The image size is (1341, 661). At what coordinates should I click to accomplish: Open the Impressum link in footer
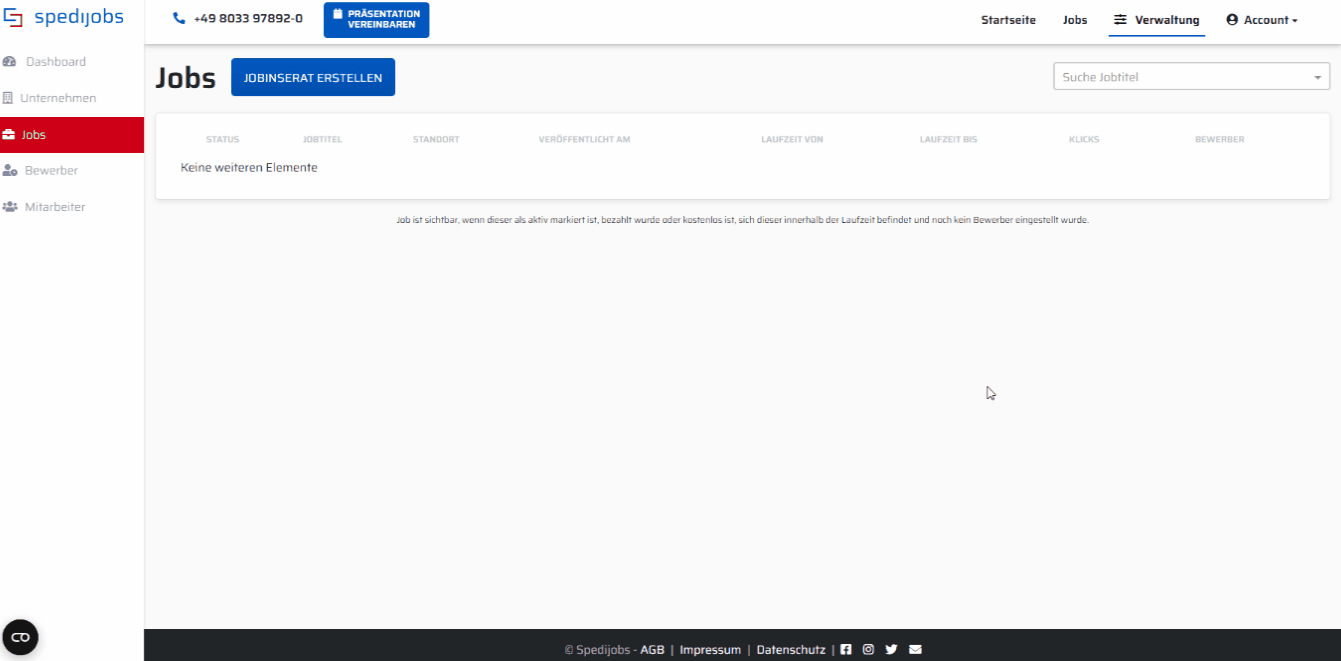coord(710,650)
